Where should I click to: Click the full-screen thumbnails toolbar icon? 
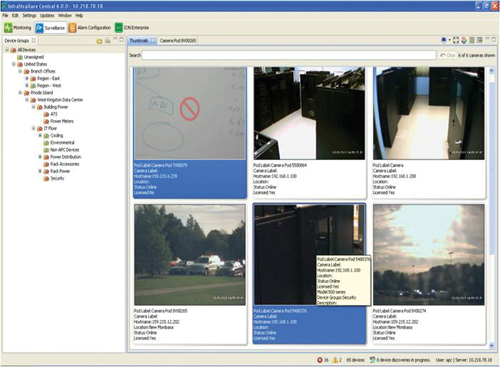tap(456, 40)
